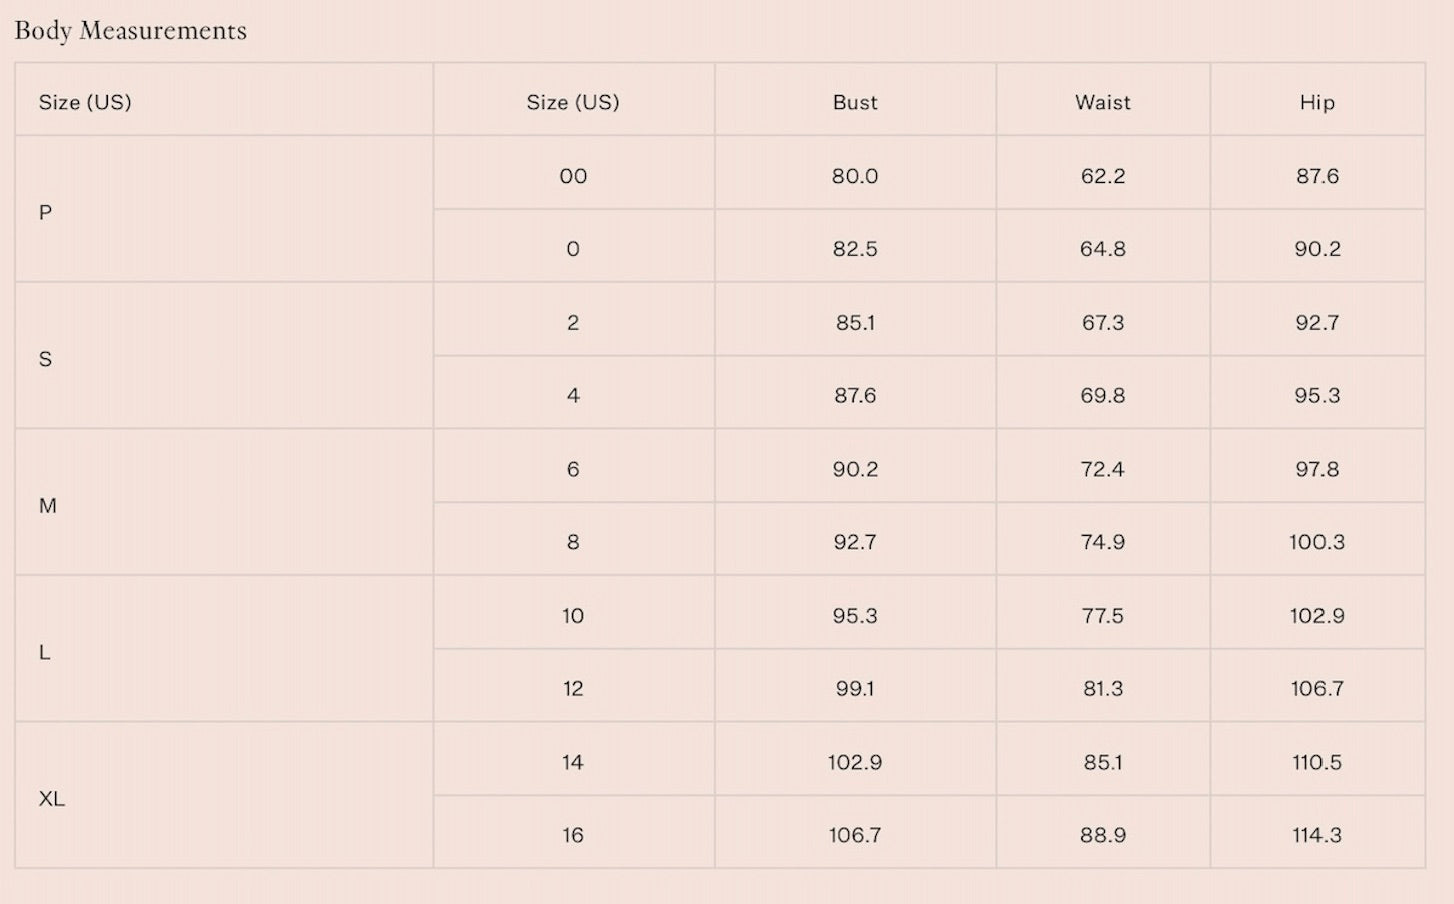
Task: Click the hip value 114.3
Action: coord(1317,835)
